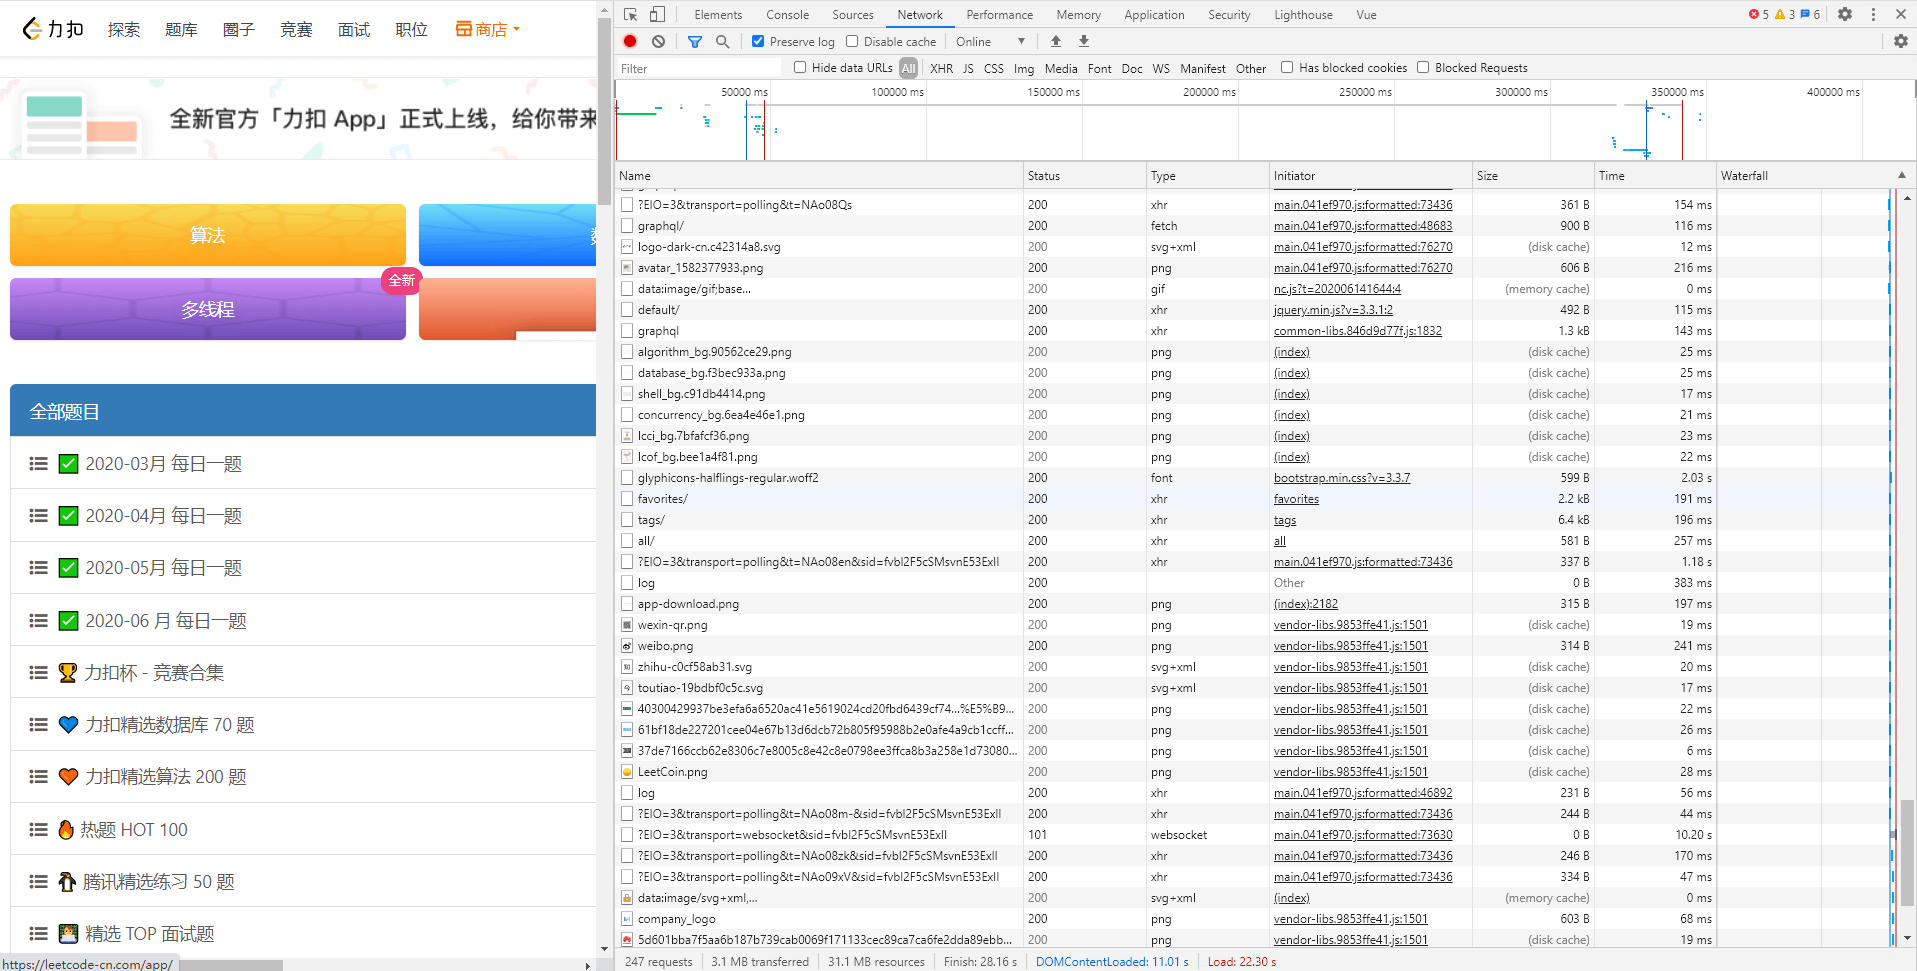
Task: Sort by Waterfall column arrow
Action: [x=1901, y=175]
